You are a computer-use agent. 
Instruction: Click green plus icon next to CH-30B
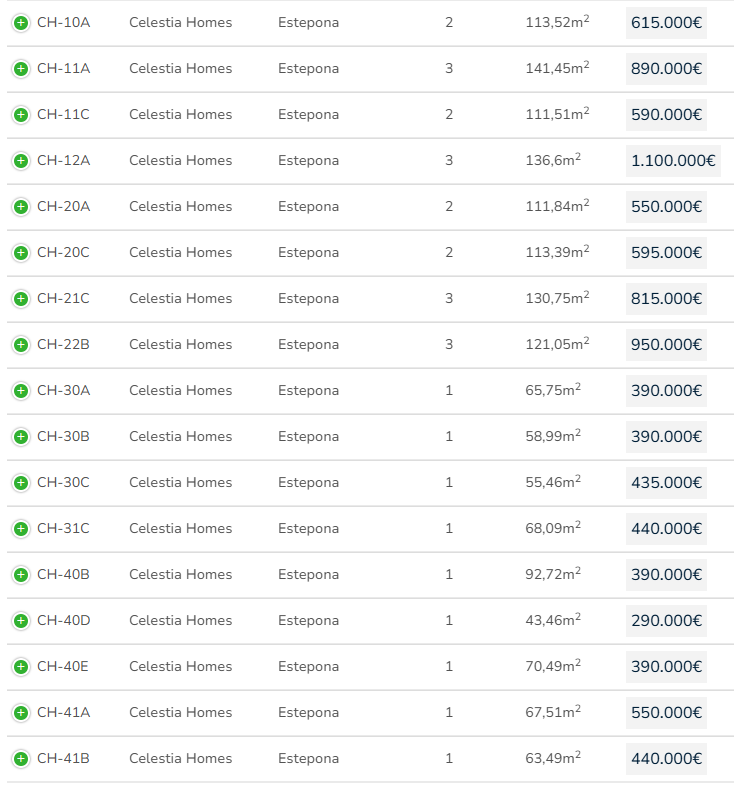[x=21, y=437]
